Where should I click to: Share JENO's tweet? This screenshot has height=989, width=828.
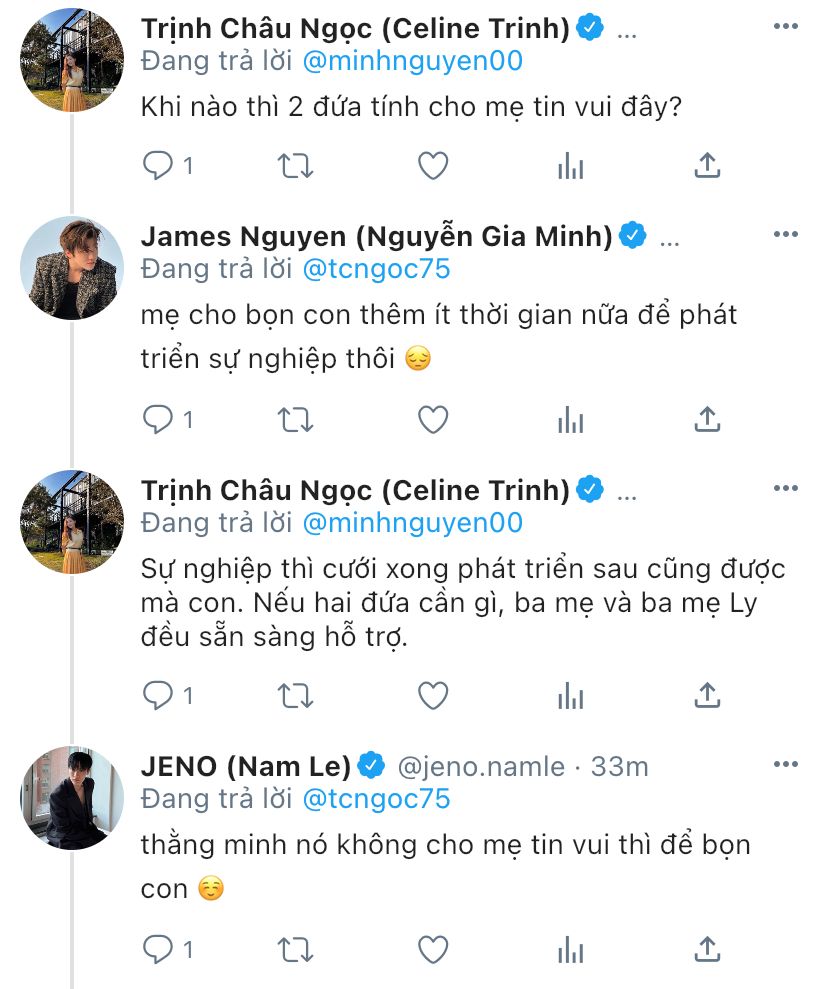pos(707,947)
